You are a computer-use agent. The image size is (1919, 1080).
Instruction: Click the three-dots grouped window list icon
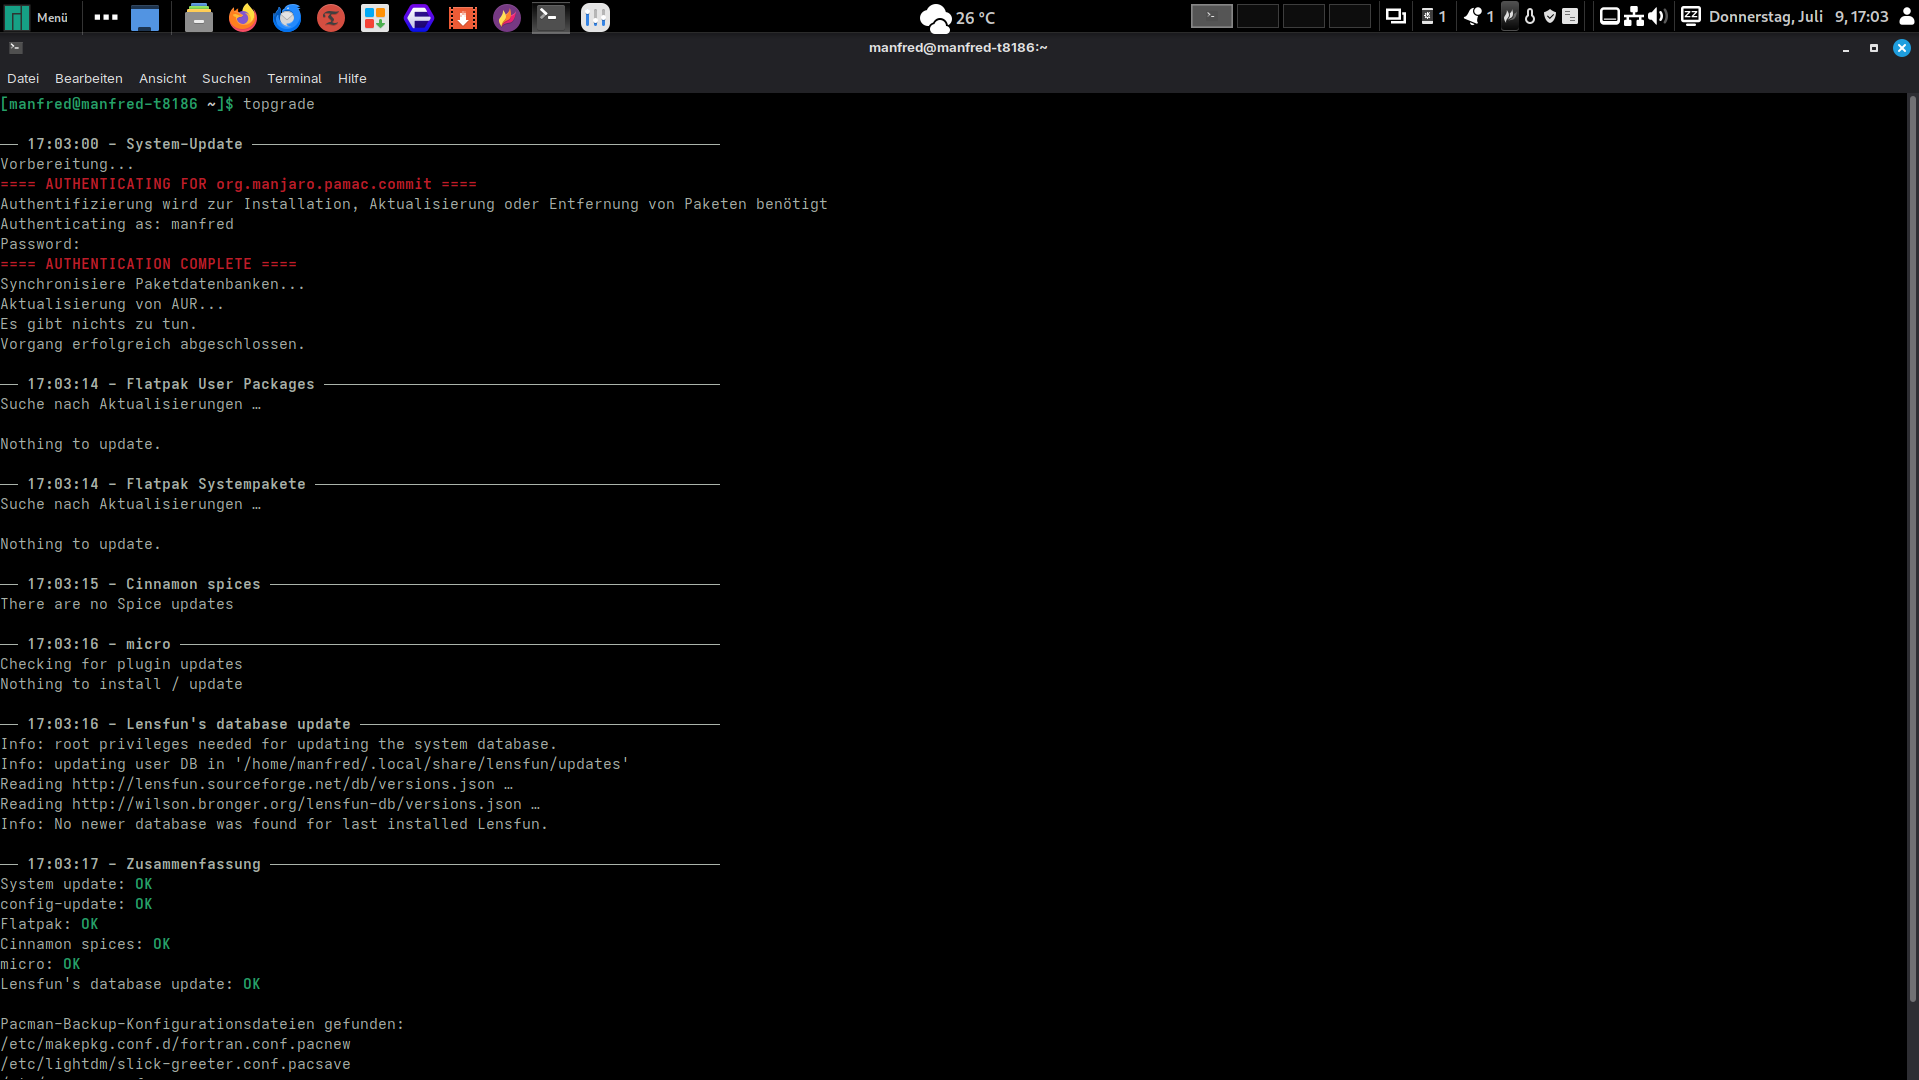tap(106, 17)
